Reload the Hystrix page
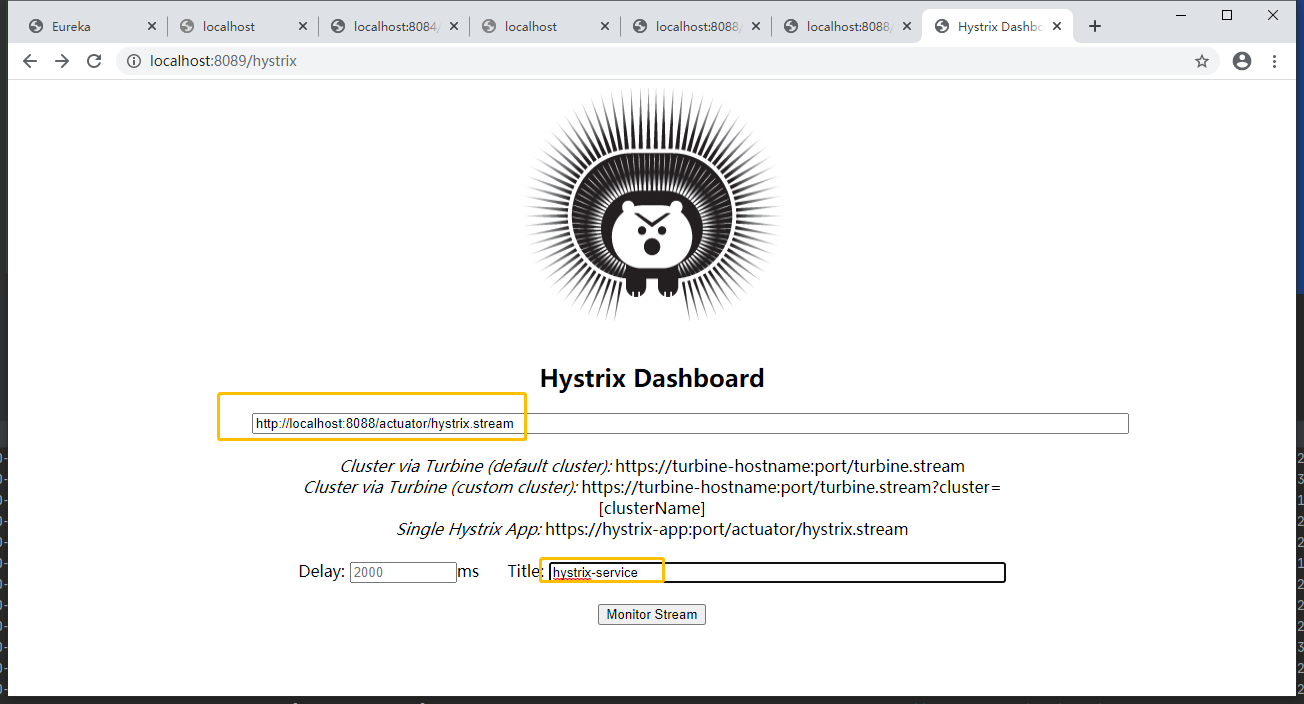Image resolution: width=1304 pixels, height=704 pixels. (x=94, y=61)
